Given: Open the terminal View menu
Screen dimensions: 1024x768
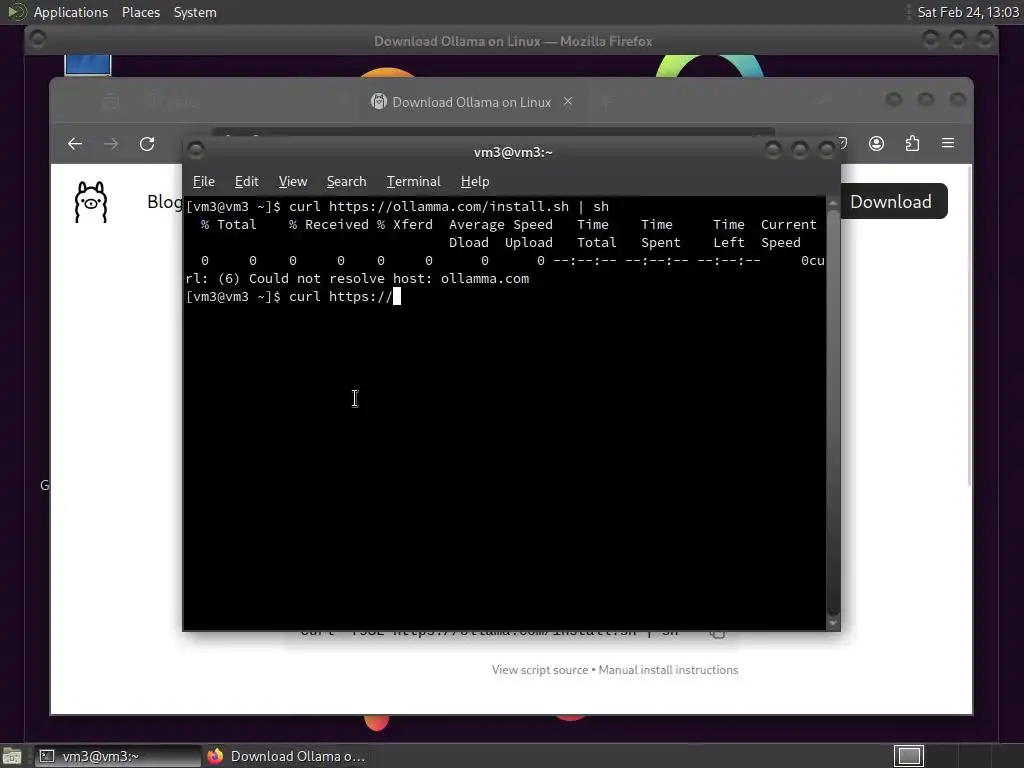Looking at the screenshot, I should (x=293, y=182).
